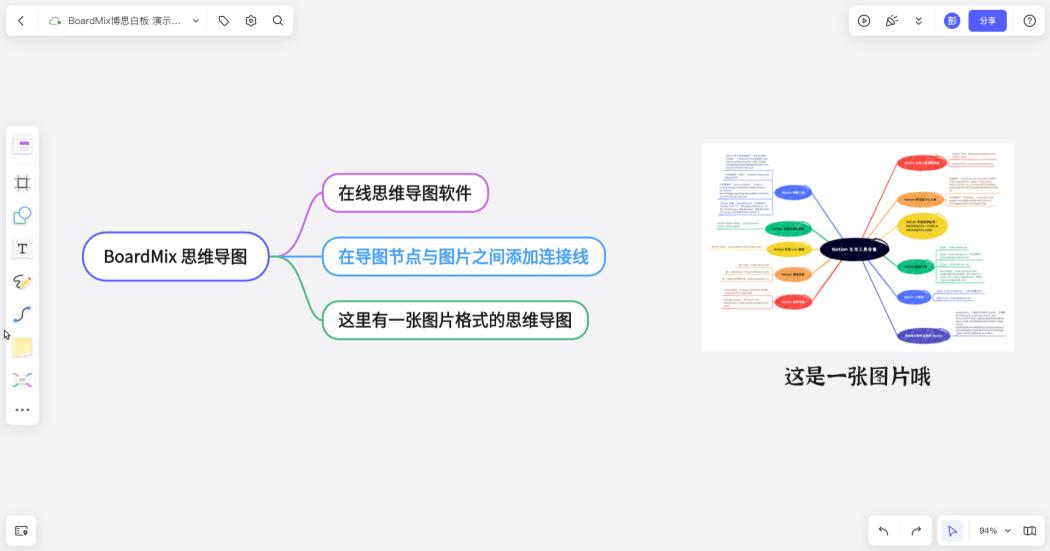1050x551 pixels.
Task: Select the Notion mind map image
Action: coord(858,247)
